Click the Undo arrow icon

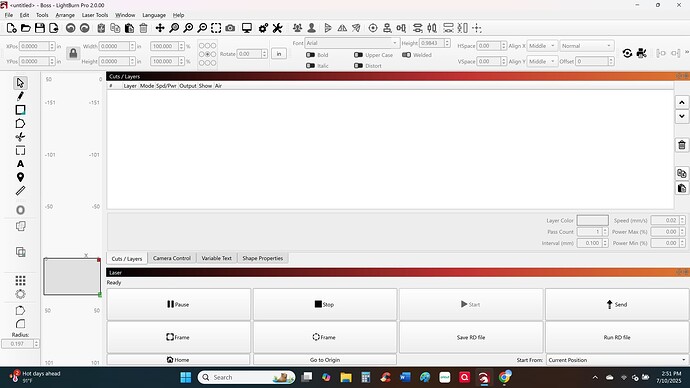click(x=70, y=28)
